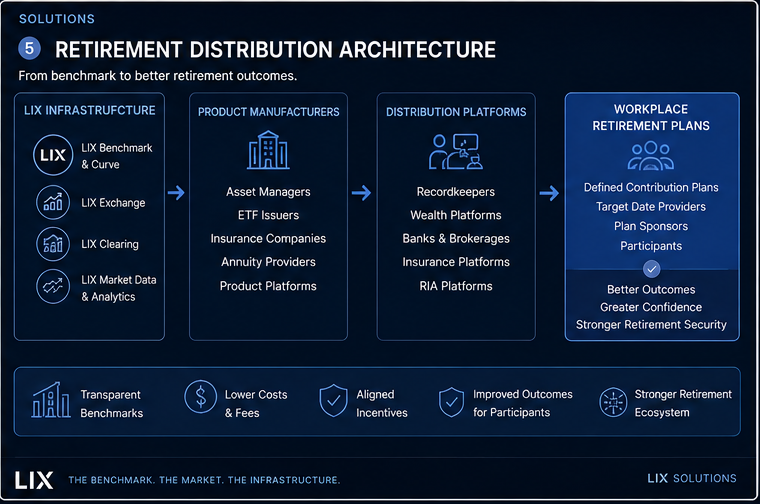This screenshot has width=760, height=504.
Task: Click the Distribution Platforms people icon
Action: 456,152
